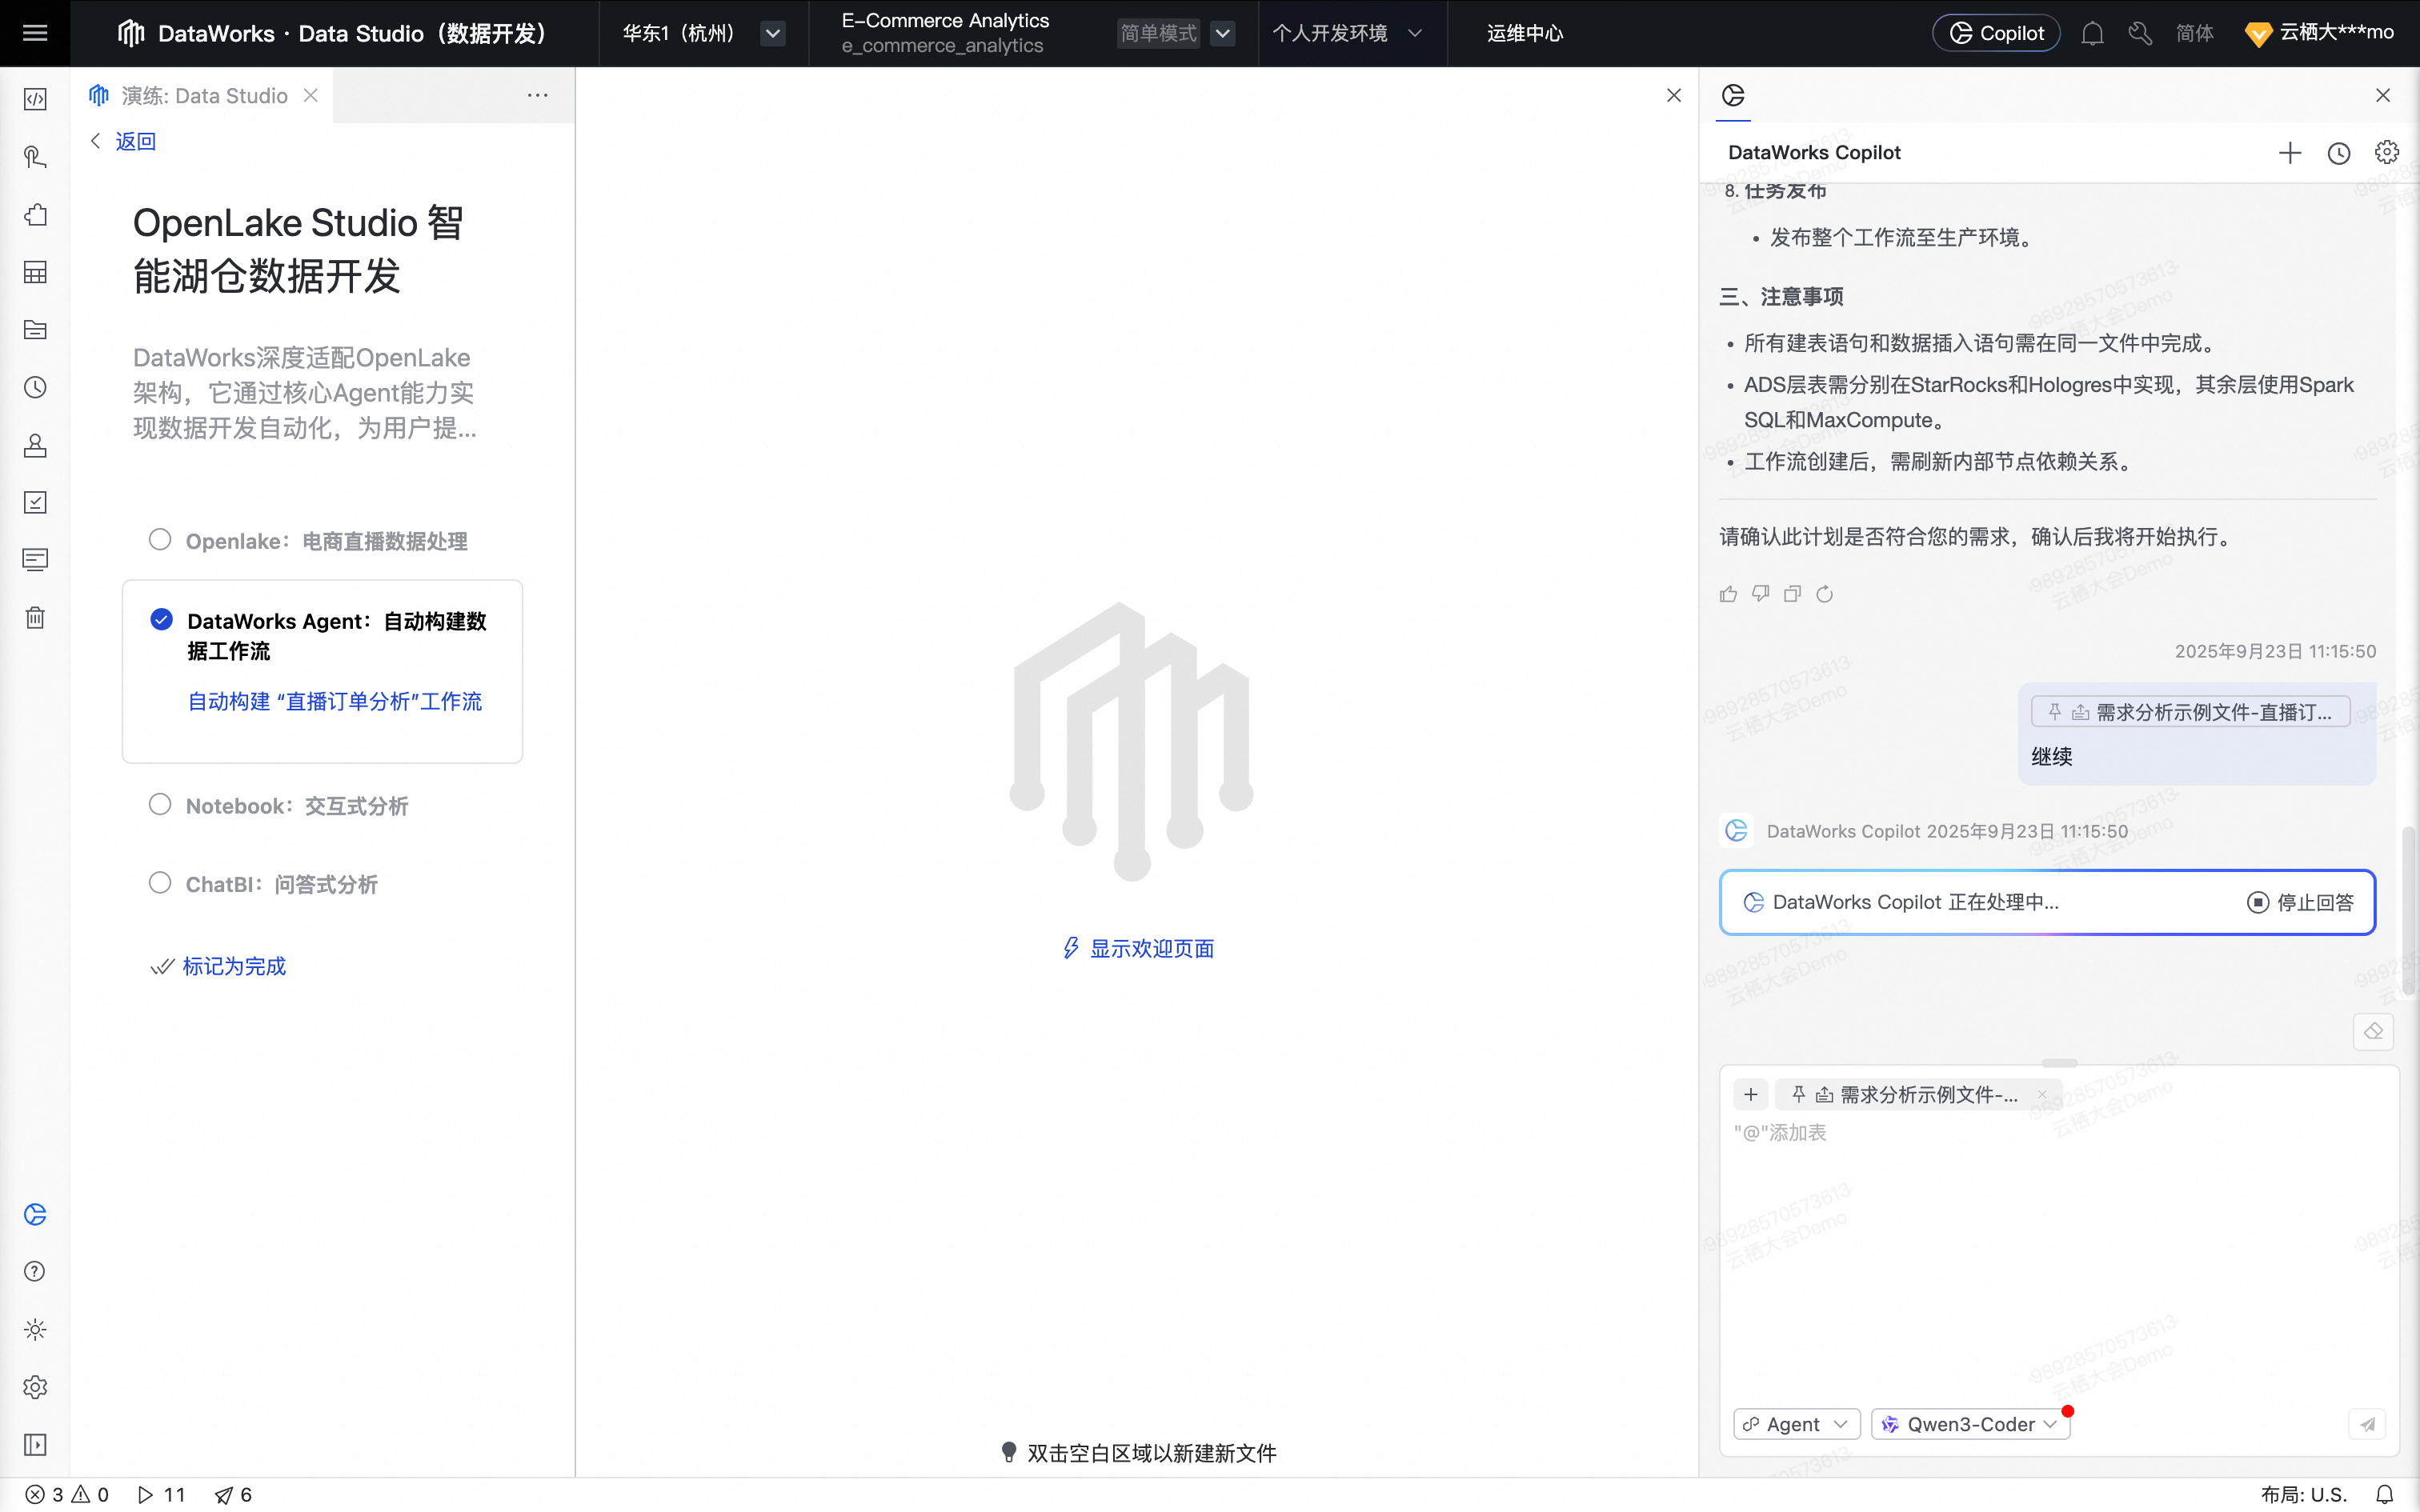2420x1512 pixels.
Task: Select Openlake 电商直播数据处理 radio option
Action: (x=160, y=540)
